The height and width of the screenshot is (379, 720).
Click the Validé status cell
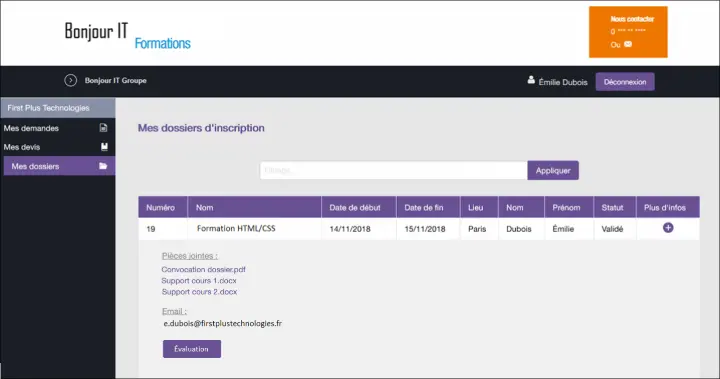tap(615, 229)
